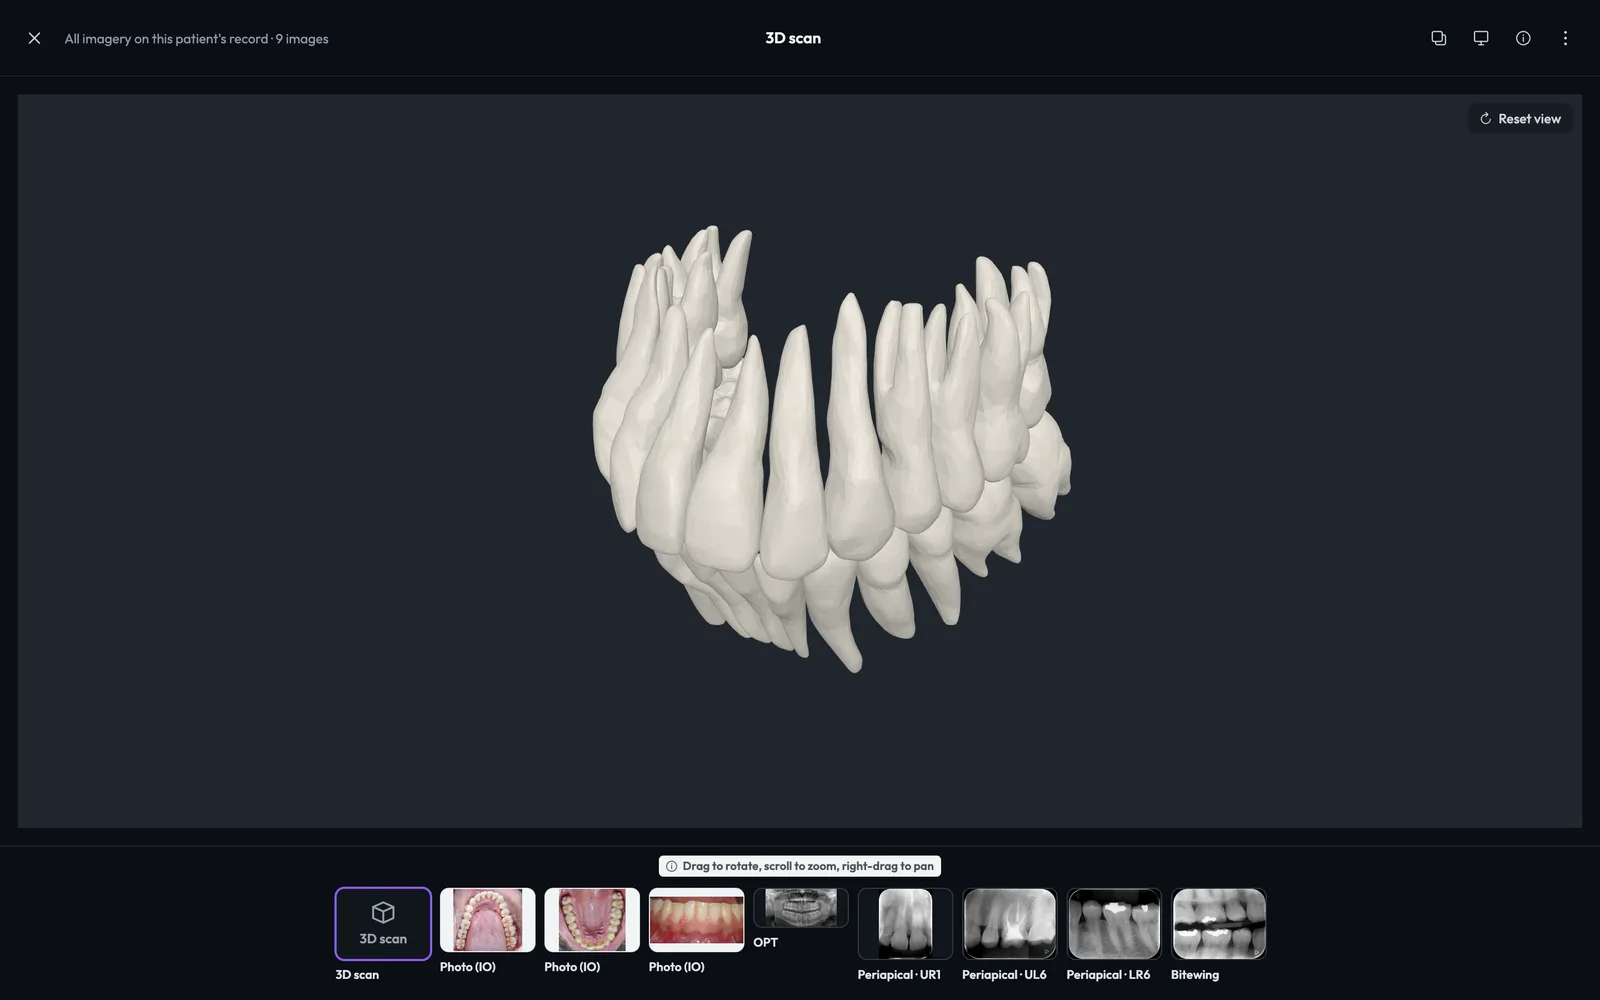Click the 3D teeth model

click(x=830, y=450)
